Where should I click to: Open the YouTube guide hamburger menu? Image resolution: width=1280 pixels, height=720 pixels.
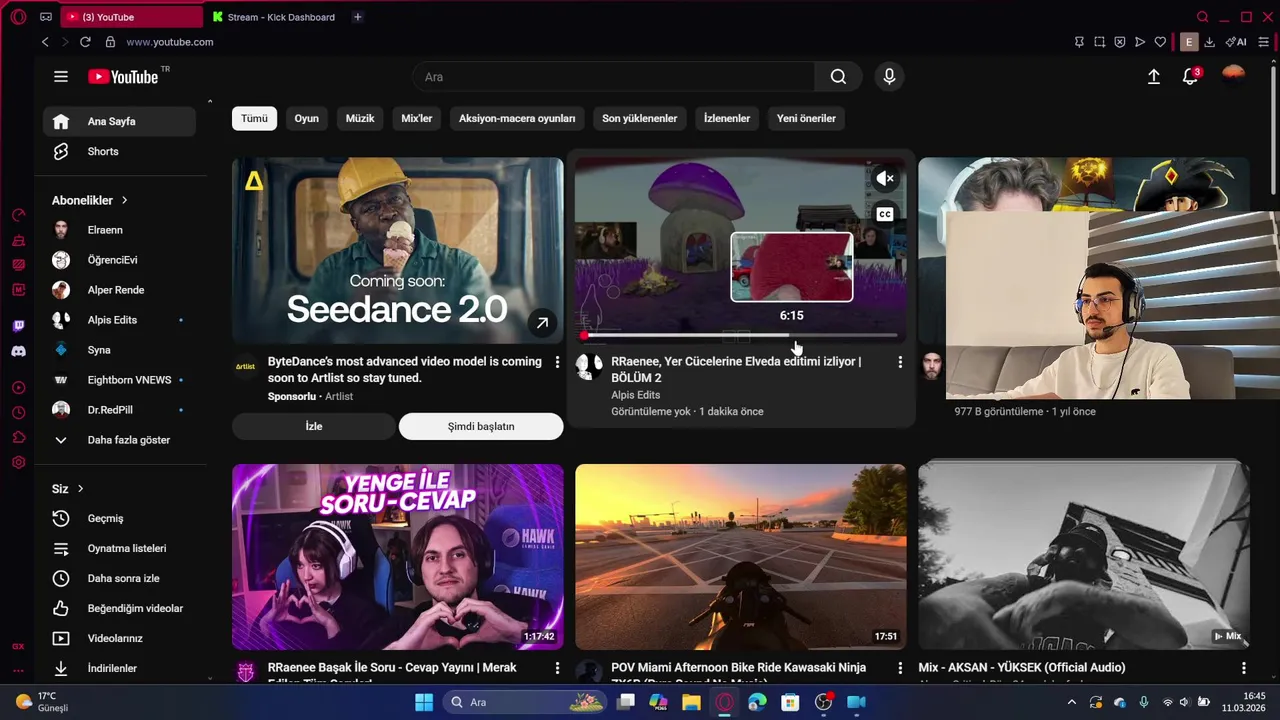[61, 77]
